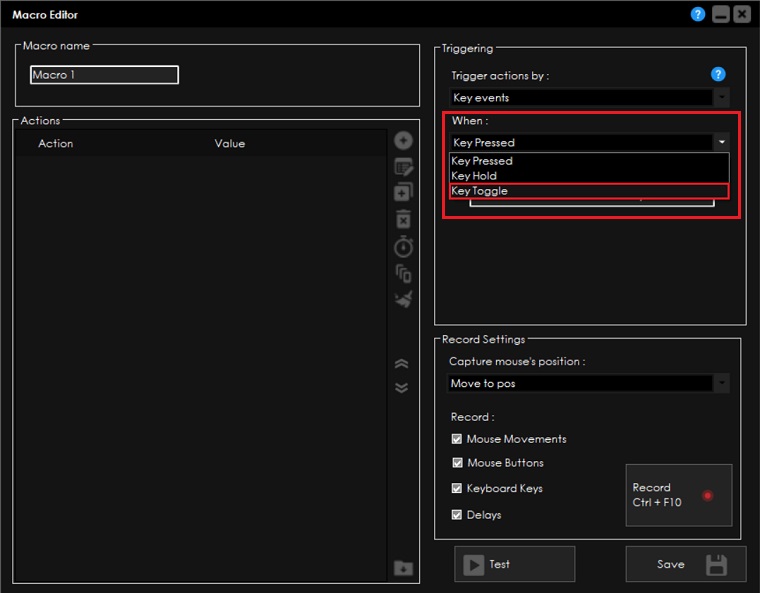This screenshot has width=760, height=593.
Task: Toggle the Mouse Movements checkbox
Action: click(x=457, y=439)
